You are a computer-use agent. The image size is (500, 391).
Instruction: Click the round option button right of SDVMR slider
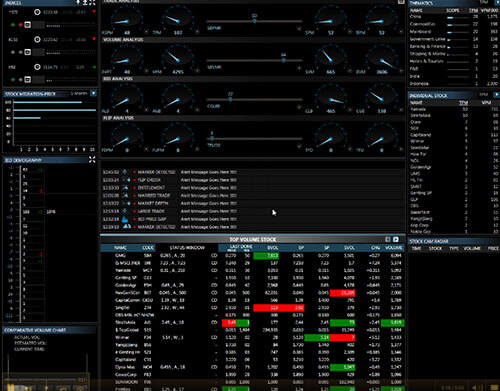(x=299, y=68)
